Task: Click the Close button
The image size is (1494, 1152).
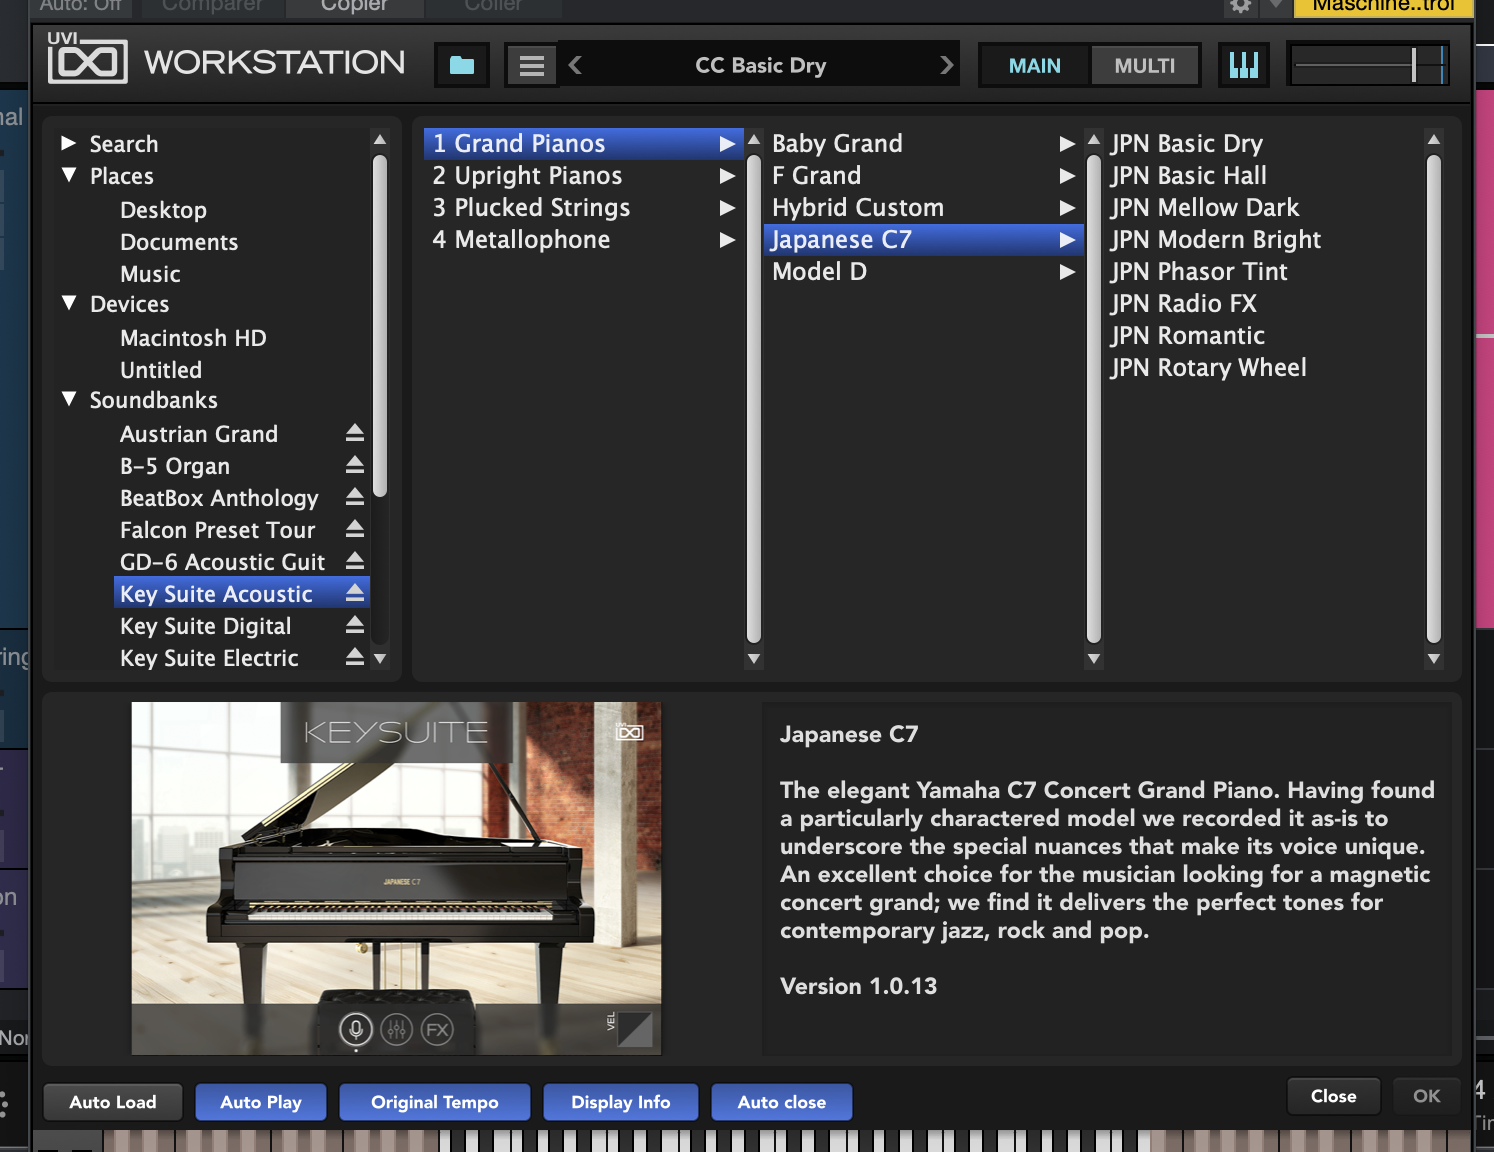Action: (1333, 1096)
